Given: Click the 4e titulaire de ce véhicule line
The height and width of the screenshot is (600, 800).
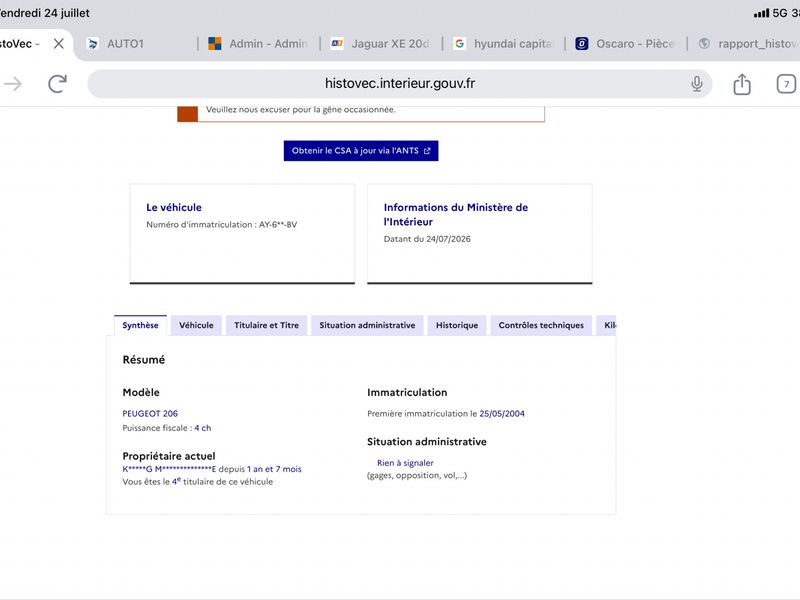Looking at the screenshot, I should (x=197, y=482).
